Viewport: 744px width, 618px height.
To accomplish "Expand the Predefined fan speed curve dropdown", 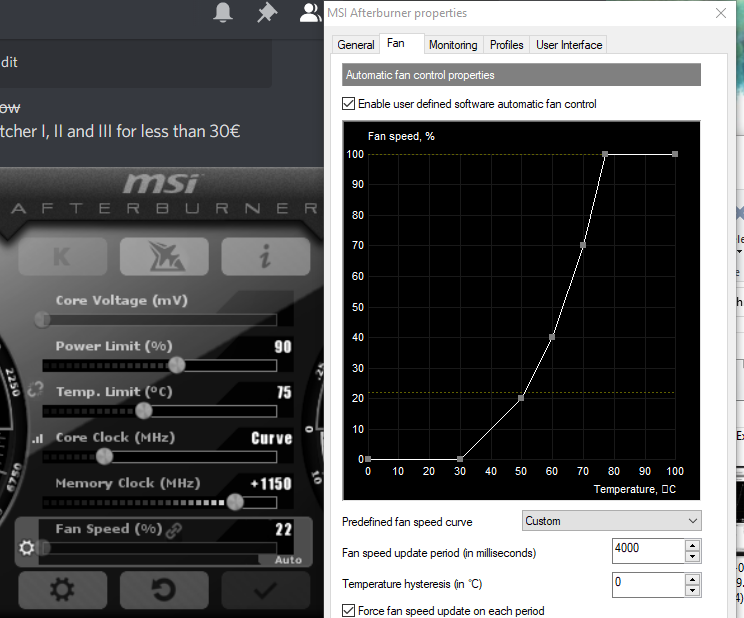I will point(611,521).
